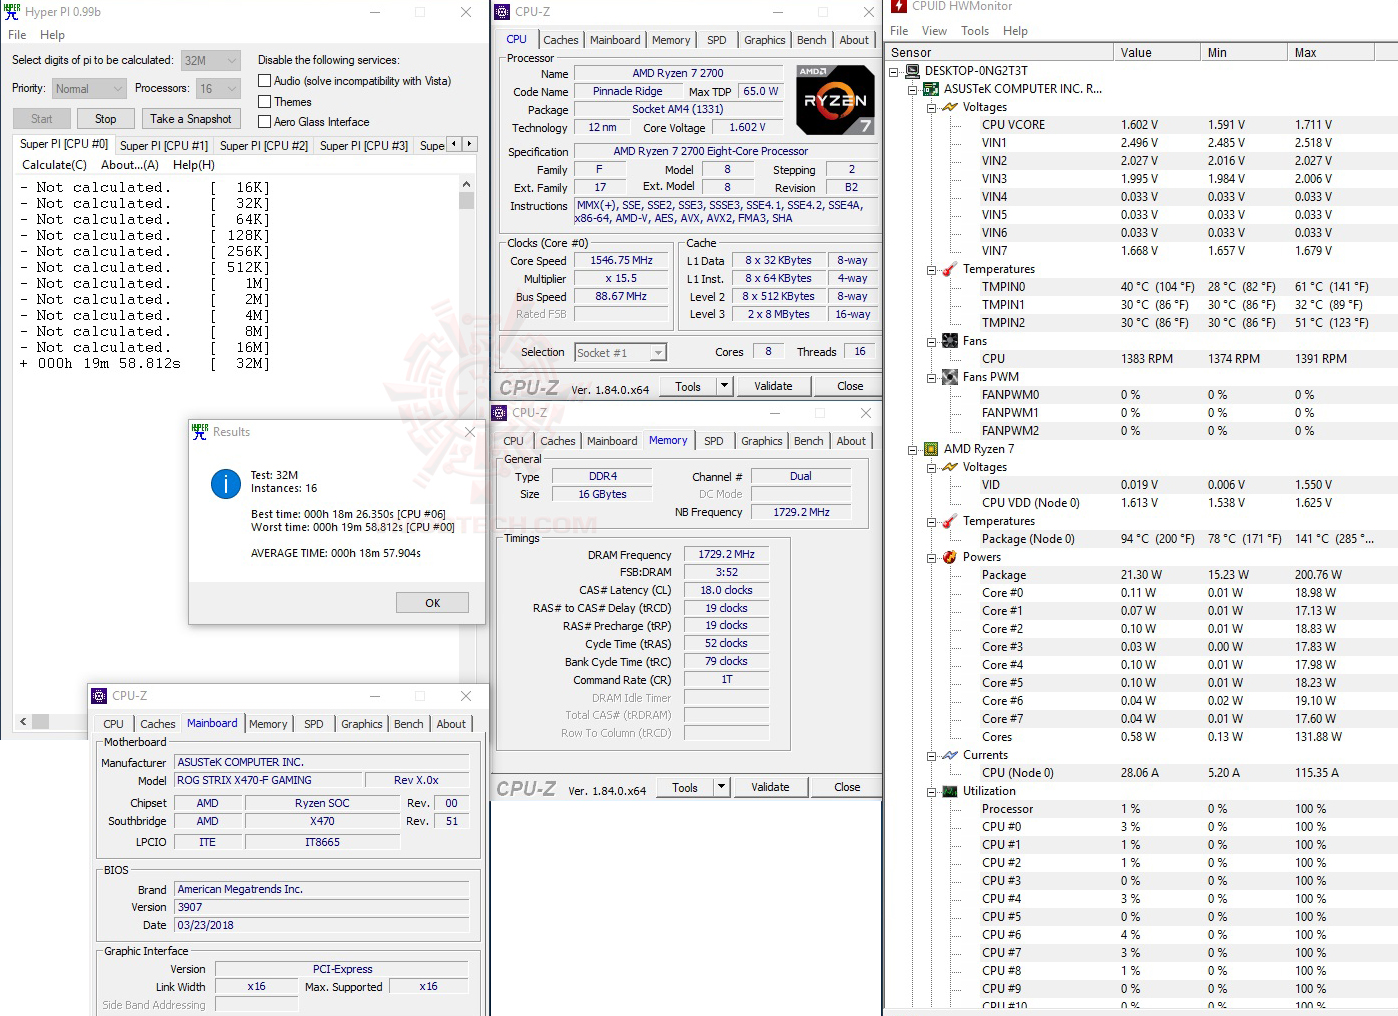Viewport: 1398px width, 1016px height.
Task: Open the digits of pi dropdown showing 32M
Action: (x=233, y=60)
